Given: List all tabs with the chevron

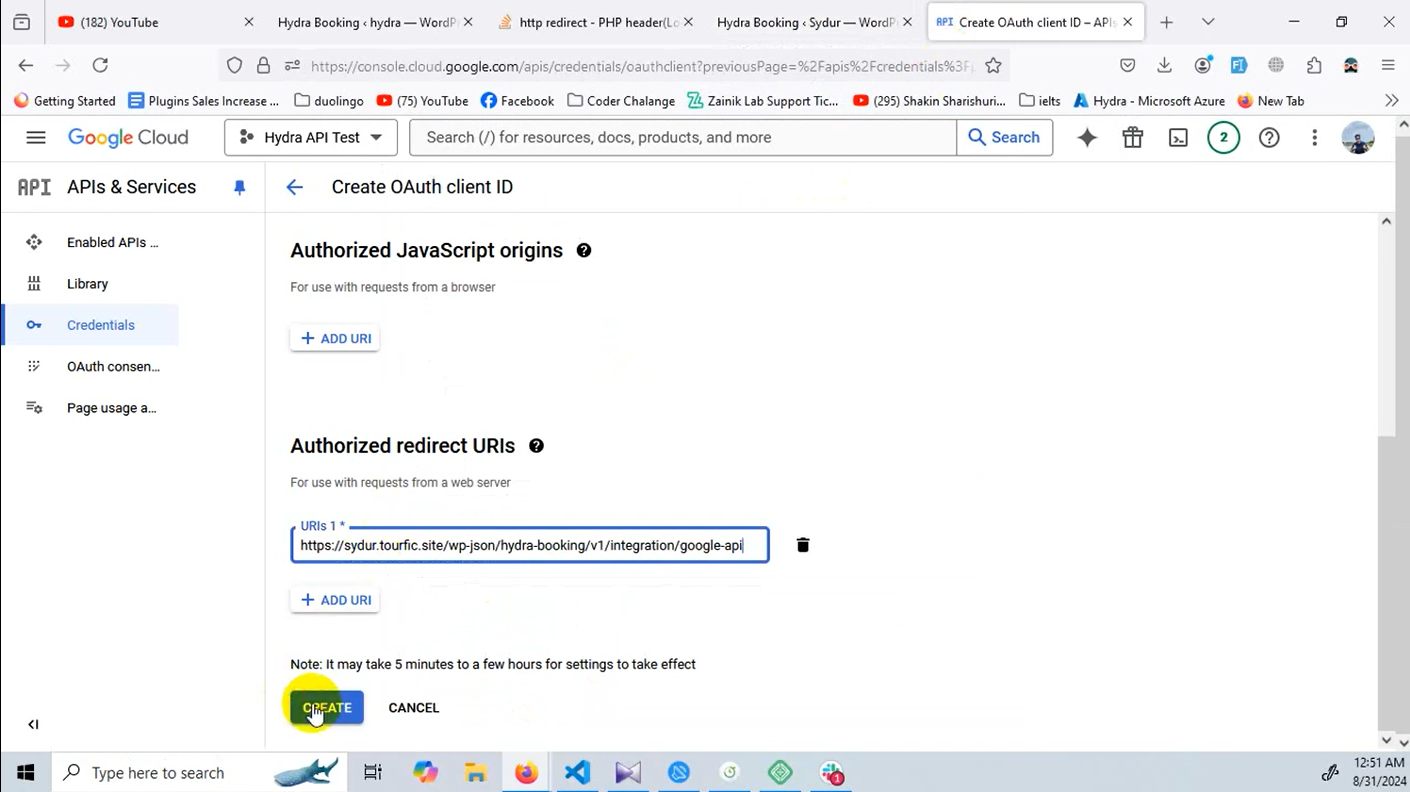Looking at the screenshot, I should [1208, 22].
